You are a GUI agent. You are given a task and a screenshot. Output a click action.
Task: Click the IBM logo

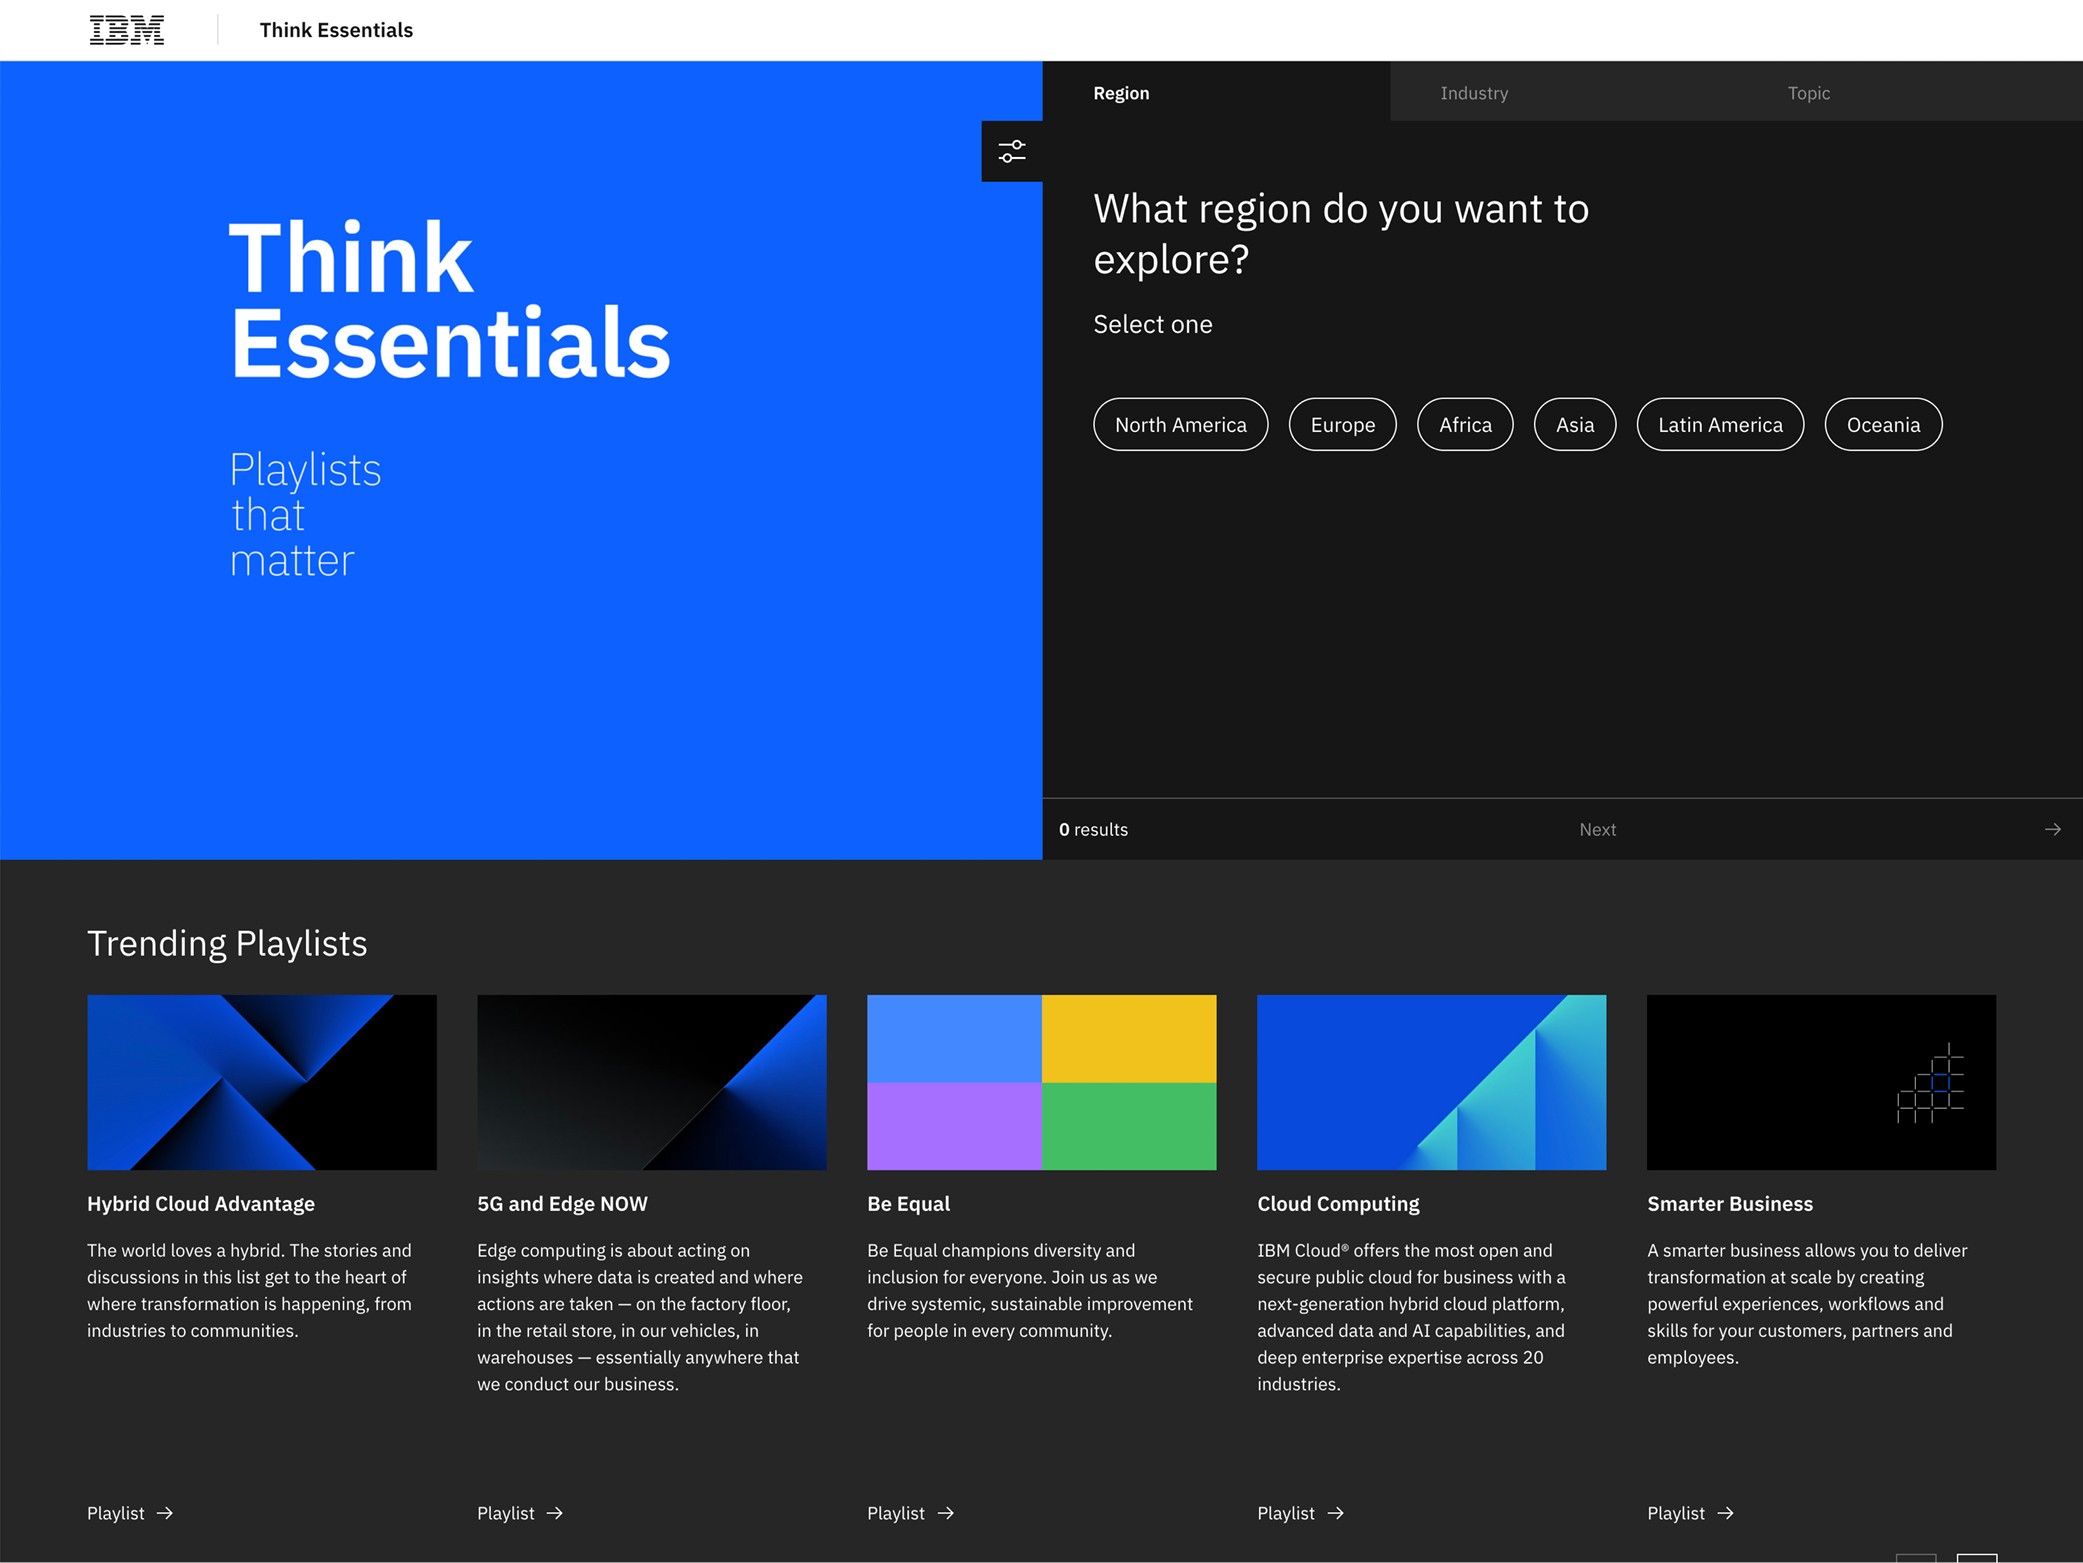pos(127,30)
